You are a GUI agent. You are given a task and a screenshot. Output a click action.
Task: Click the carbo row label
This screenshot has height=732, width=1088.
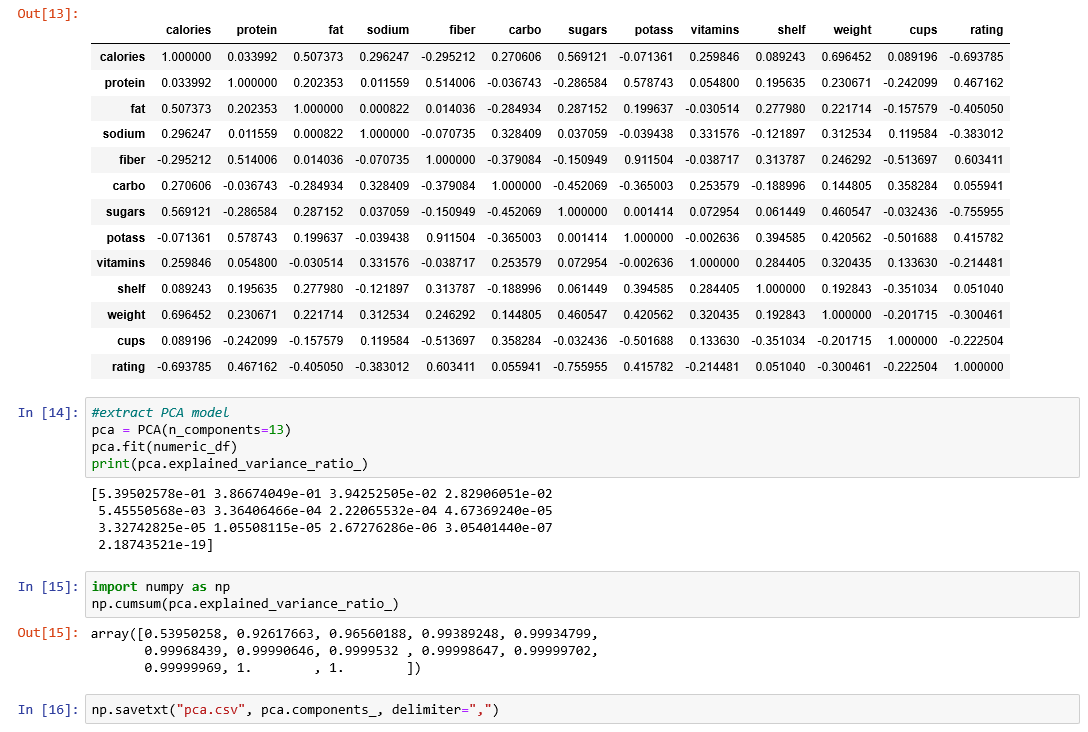pyautogui.click(x=128, y=186)
